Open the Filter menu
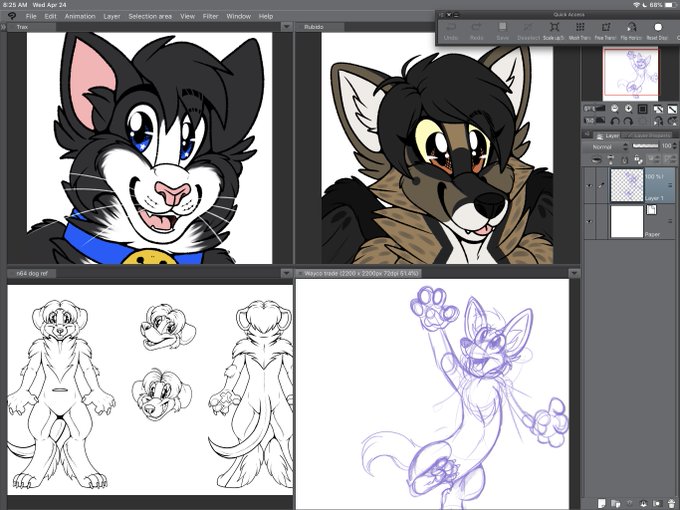Image resolution: width=680 pixels, height=510 pixels. coord(210,16)
